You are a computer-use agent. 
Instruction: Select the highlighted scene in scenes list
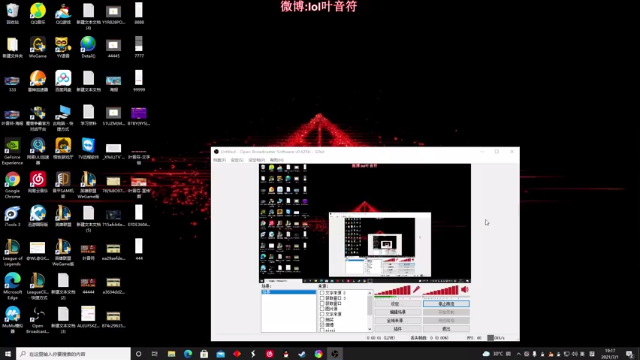pyautogui.click(x=289, y=292)
